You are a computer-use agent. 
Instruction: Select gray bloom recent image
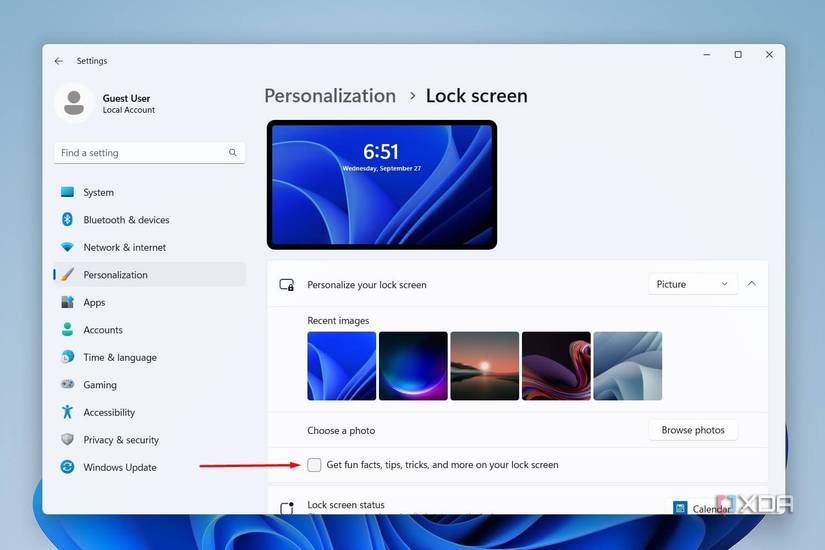point(628,366)
